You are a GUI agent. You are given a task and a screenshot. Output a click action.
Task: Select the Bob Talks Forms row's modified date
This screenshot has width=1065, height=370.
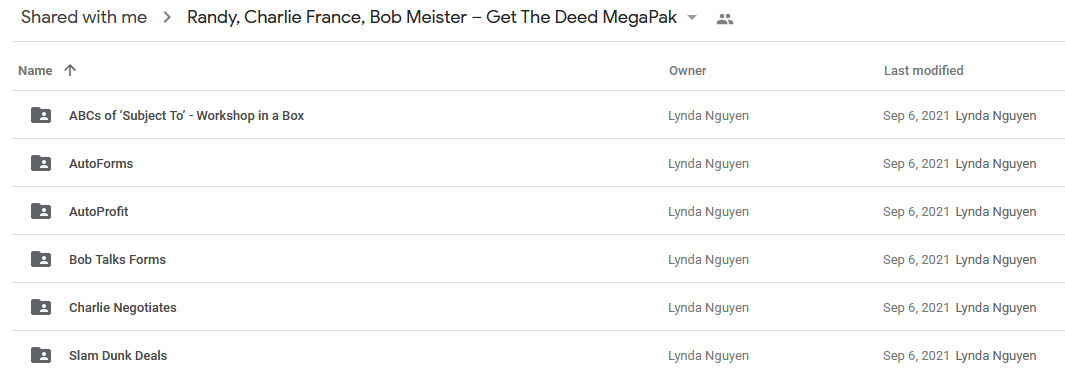916,259
